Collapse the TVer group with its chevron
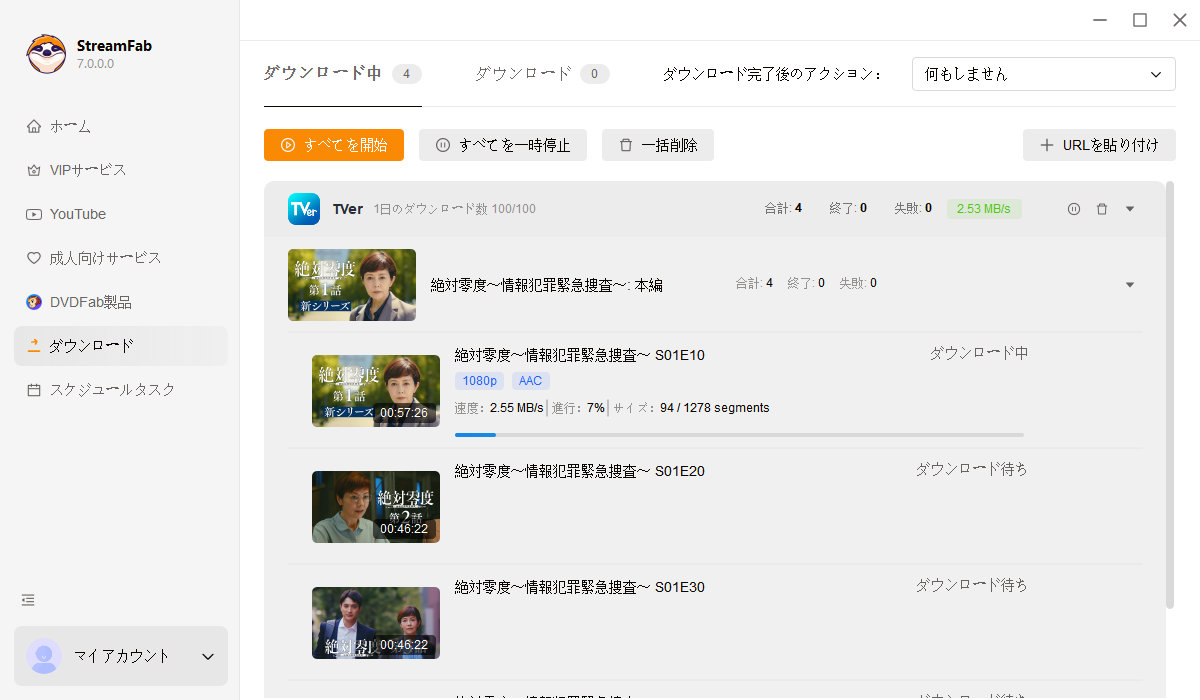Viewport: 1200px width, 700px height. [1130, 208]
